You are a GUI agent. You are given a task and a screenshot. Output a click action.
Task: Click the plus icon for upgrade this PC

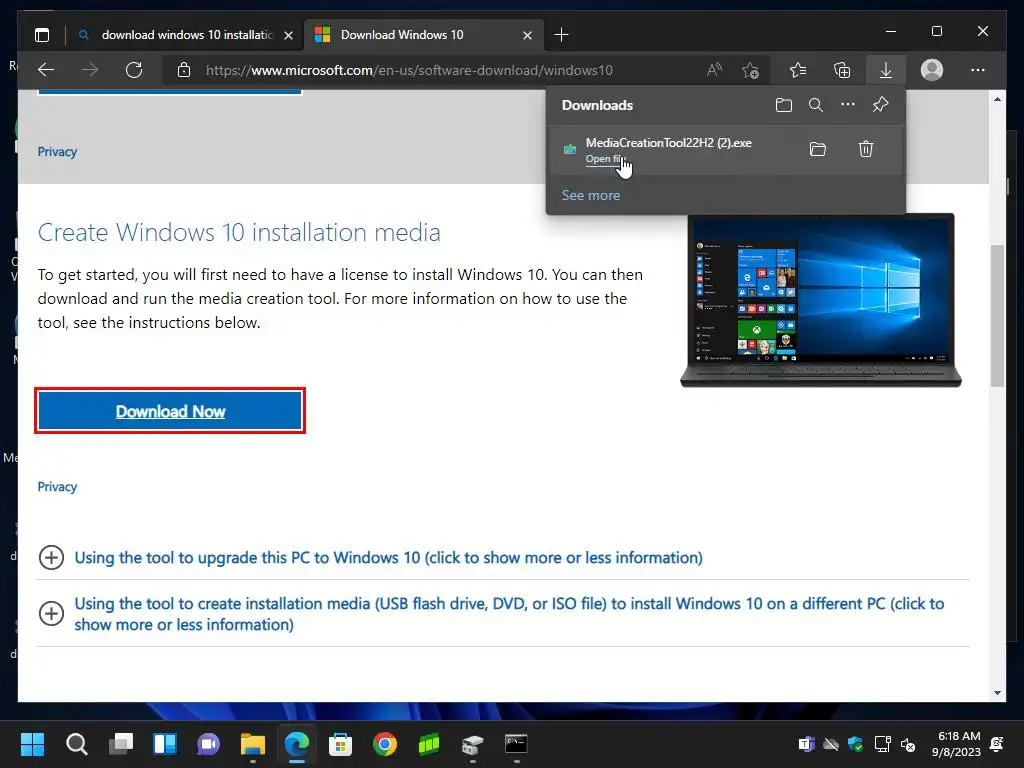(51, 558)
